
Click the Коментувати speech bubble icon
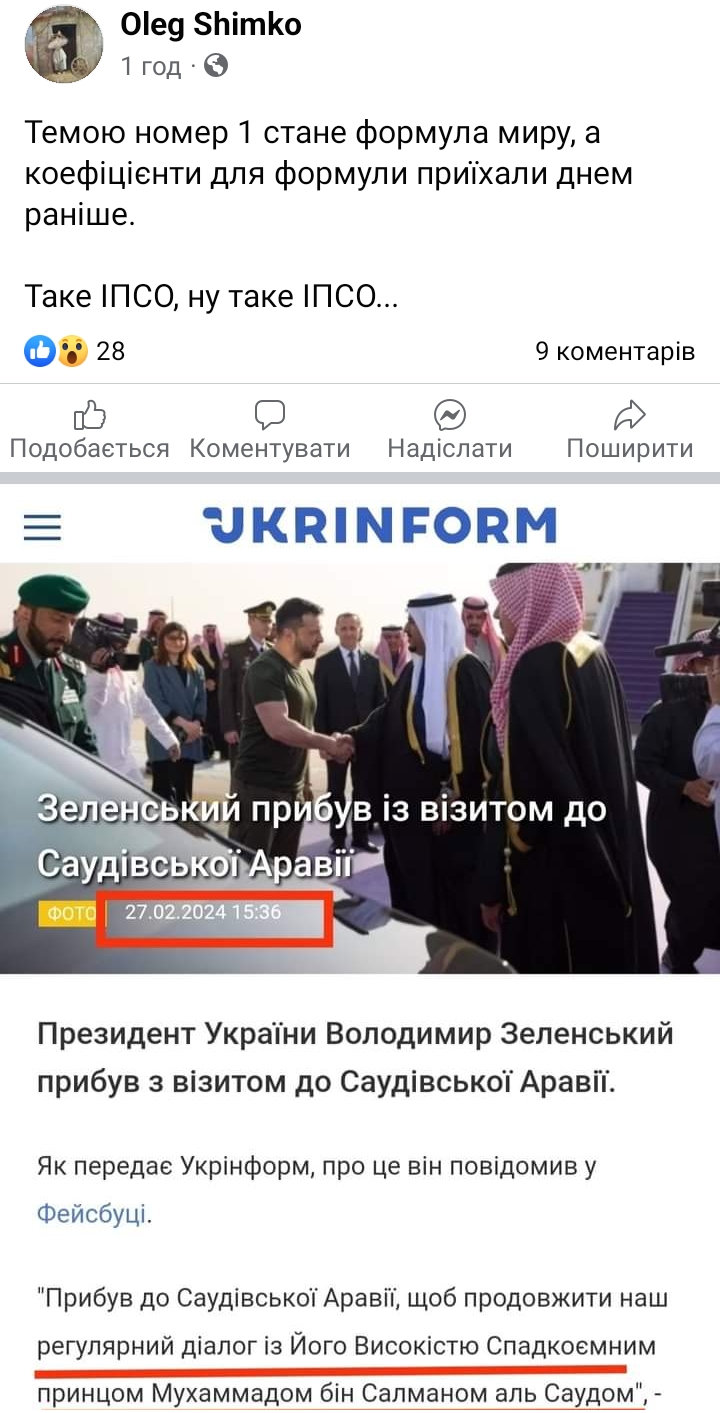coord(270,414)
